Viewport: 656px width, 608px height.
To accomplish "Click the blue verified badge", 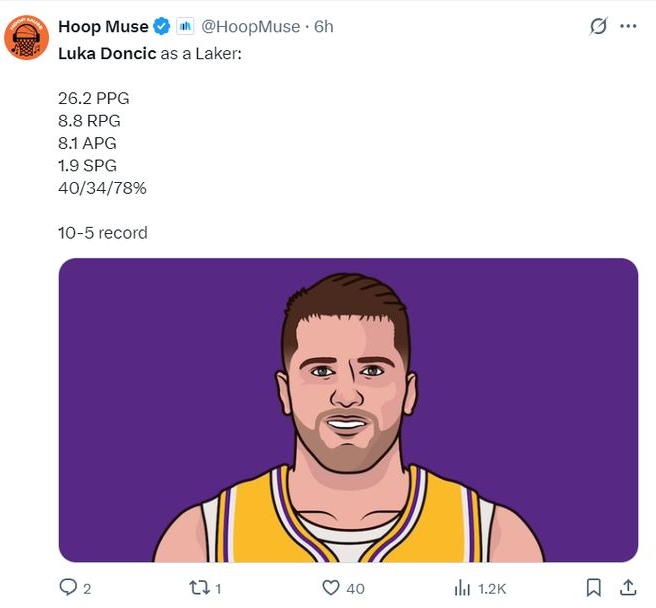I will (161, 27).
